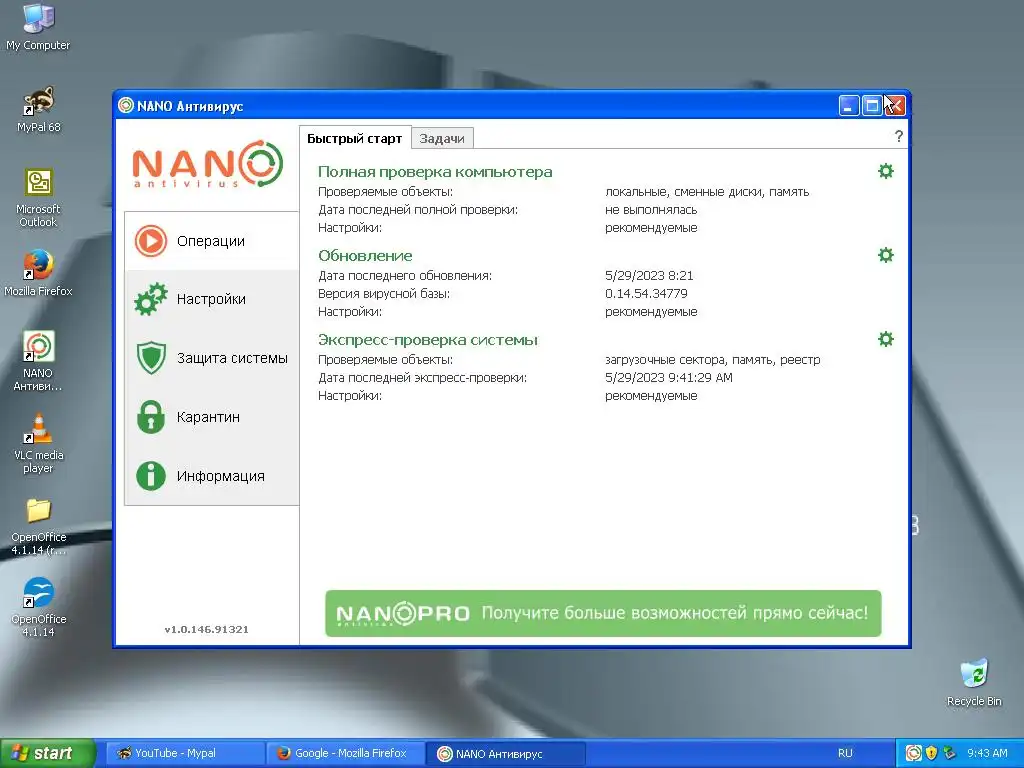Start Экспресс-проверка системы link

coord(428,340)
